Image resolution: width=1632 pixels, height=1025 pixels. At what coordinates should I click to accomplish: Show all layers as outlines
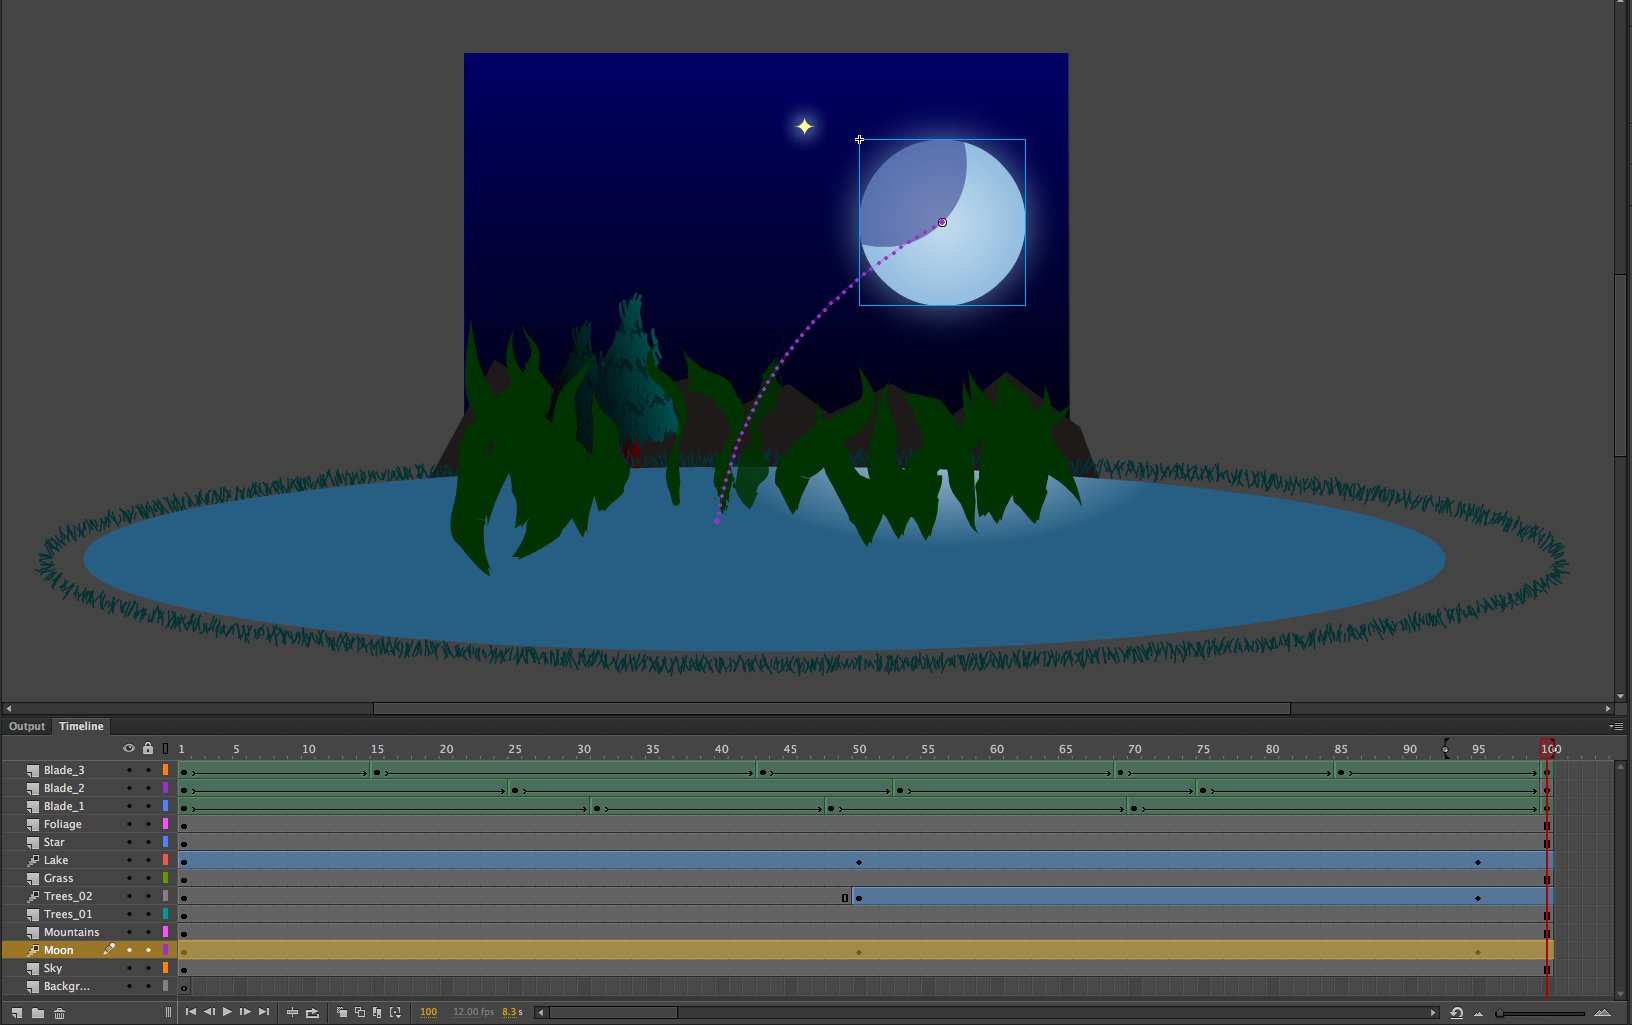pos(166,748)
